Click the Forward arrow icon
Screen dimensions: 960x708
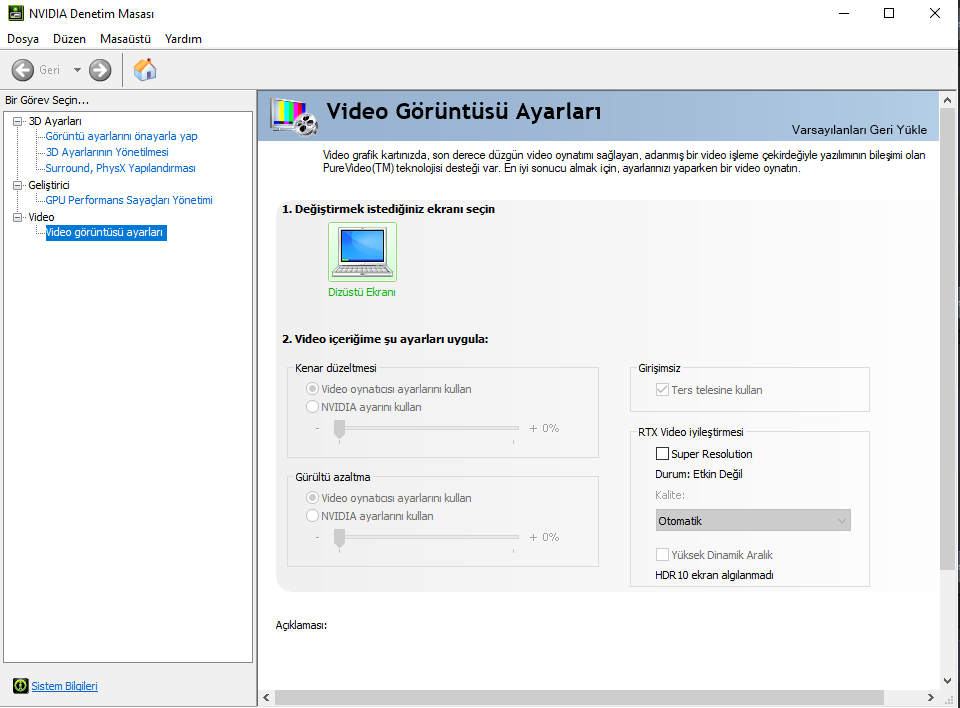tap(100, 70)
